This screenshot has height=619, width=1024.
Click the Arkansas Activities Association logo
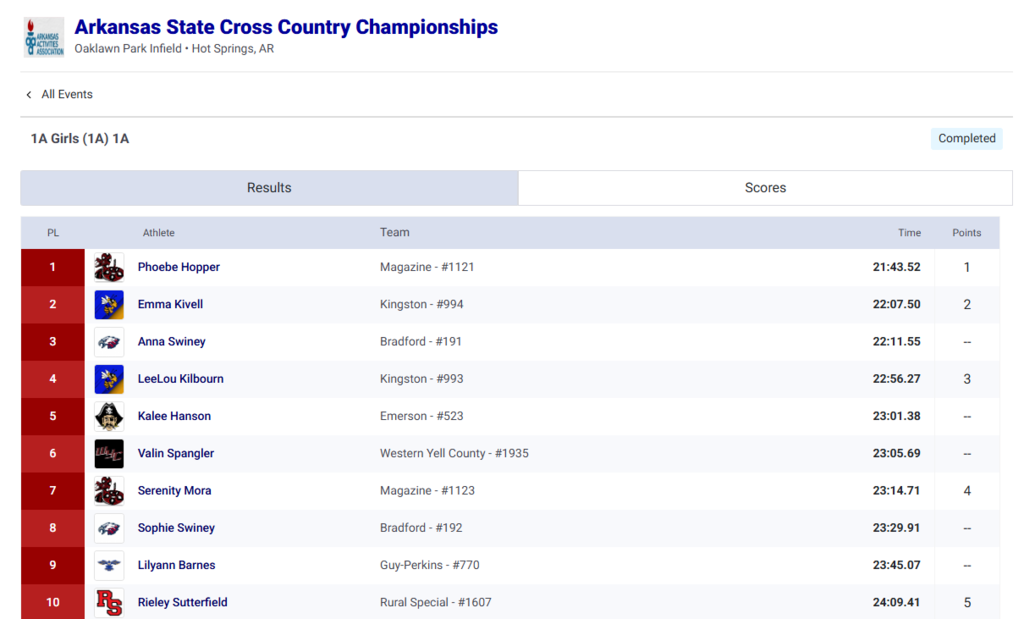click(43, 36)
